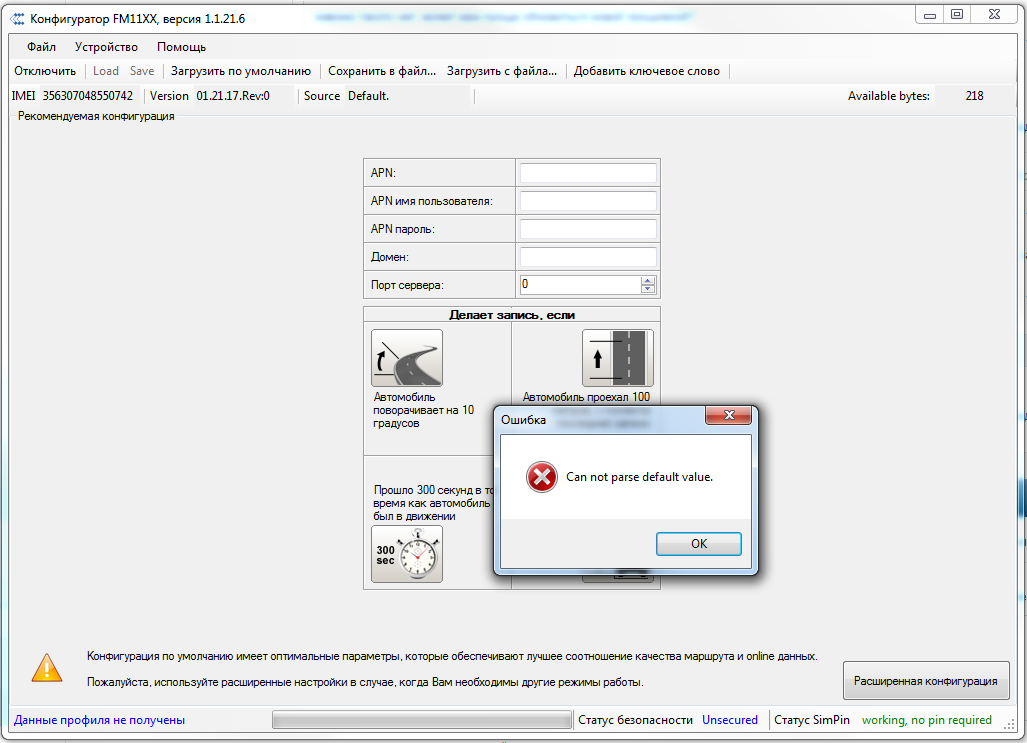Click Загрузить по умолчанию toolbar button
The width and height of the screenshot is (1027, 743).
click(240, 71)
